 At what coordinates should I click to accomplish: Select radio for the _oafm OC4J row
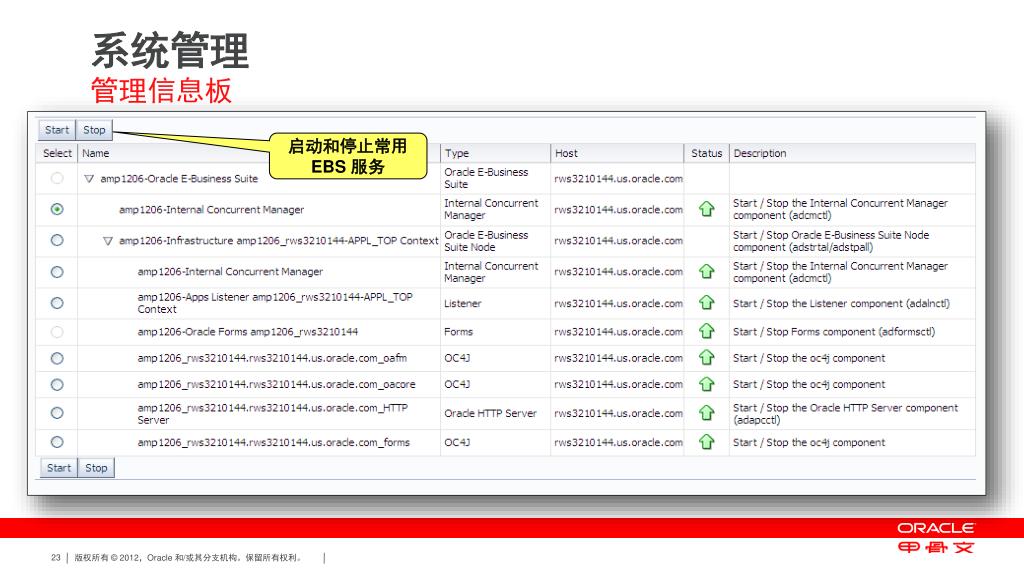point(57,359)
